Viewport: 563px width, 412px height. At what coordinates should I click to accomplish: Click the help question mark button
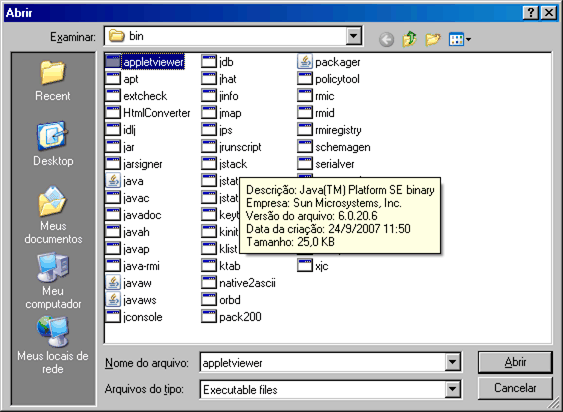point(531,13)
